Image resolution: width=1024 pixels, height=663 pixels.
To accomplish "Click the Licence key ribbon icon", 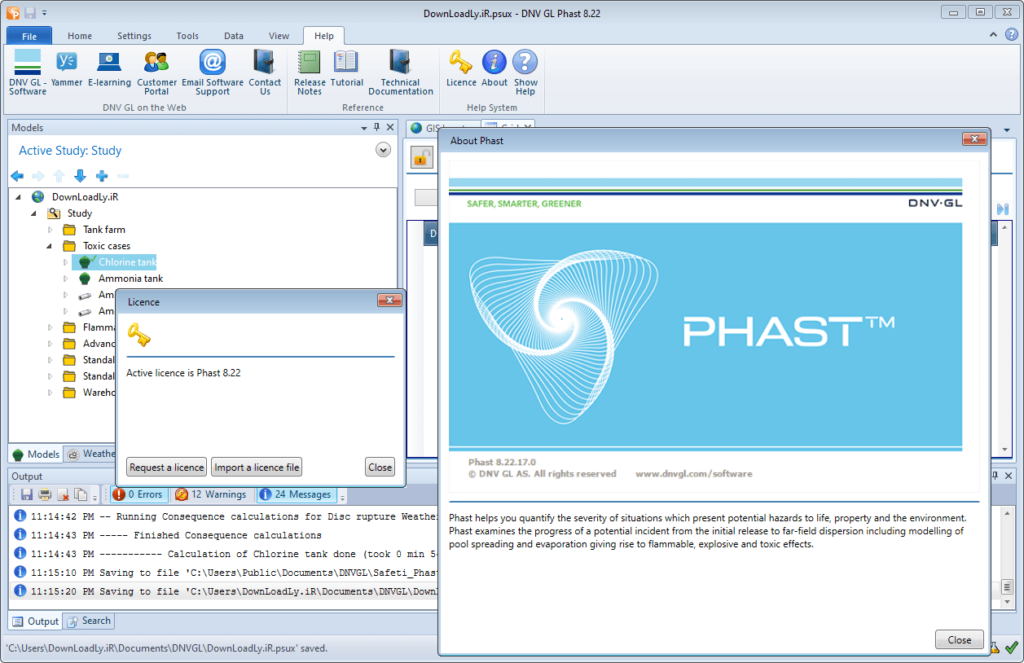I will (x=461, y=68).
